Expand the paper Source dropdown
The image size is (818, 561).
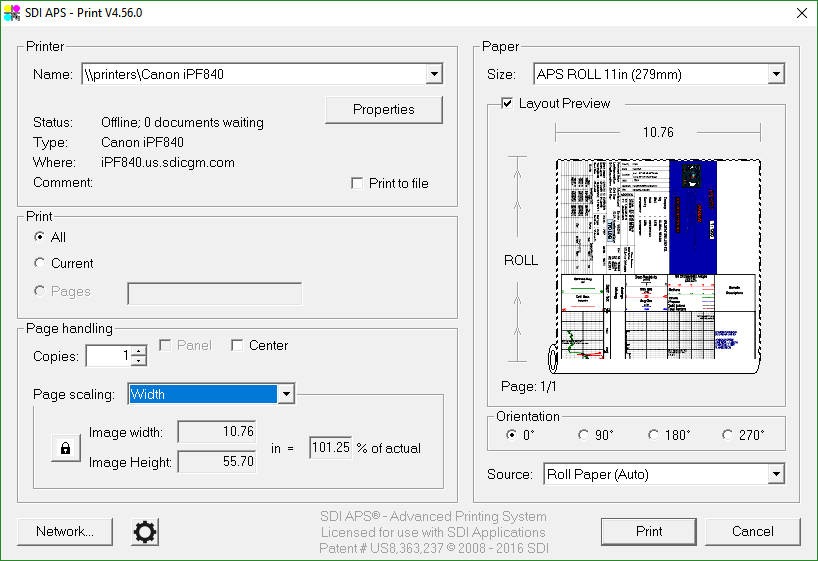pos(776,474)
